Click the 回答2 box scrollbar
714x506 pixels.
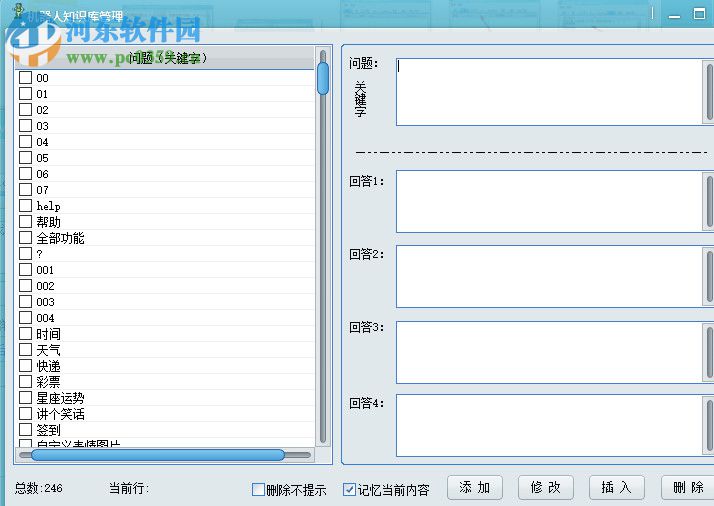(x=709, y=276)
